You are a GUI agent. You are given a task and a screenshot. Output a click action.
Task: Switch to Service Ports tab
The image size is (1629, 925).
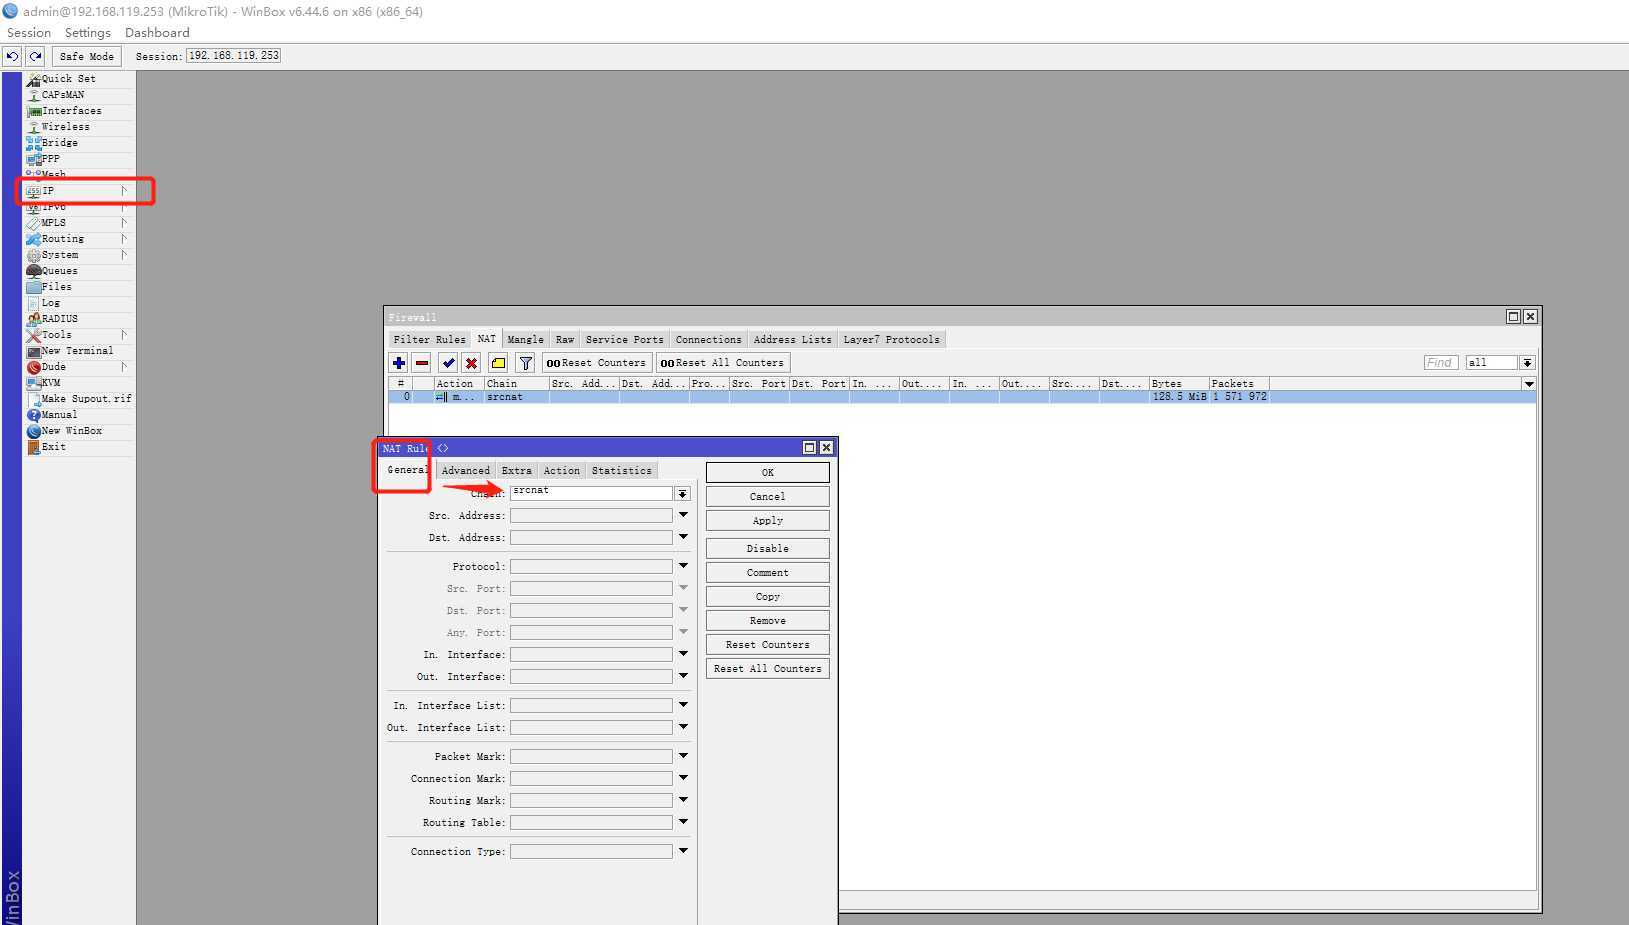(624, 340)
